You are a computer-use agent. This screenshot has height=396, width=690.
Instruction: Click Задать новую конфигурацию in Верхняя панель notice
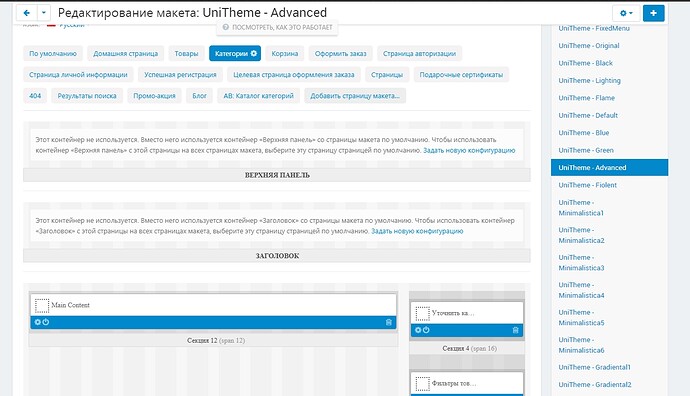point(469,150)
